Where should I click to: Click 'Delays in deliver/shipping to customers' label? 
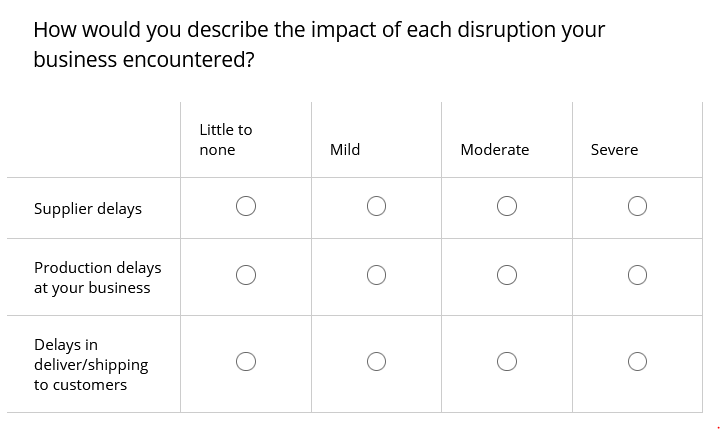click(91, 364)
